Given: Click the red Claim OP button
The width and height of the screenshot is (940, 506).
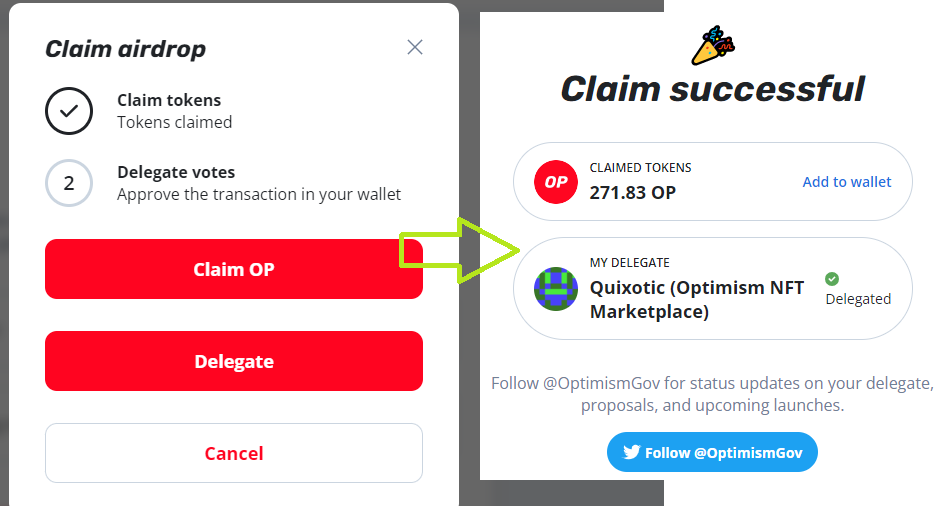Looking at the screenshot, I should (234, 269).
